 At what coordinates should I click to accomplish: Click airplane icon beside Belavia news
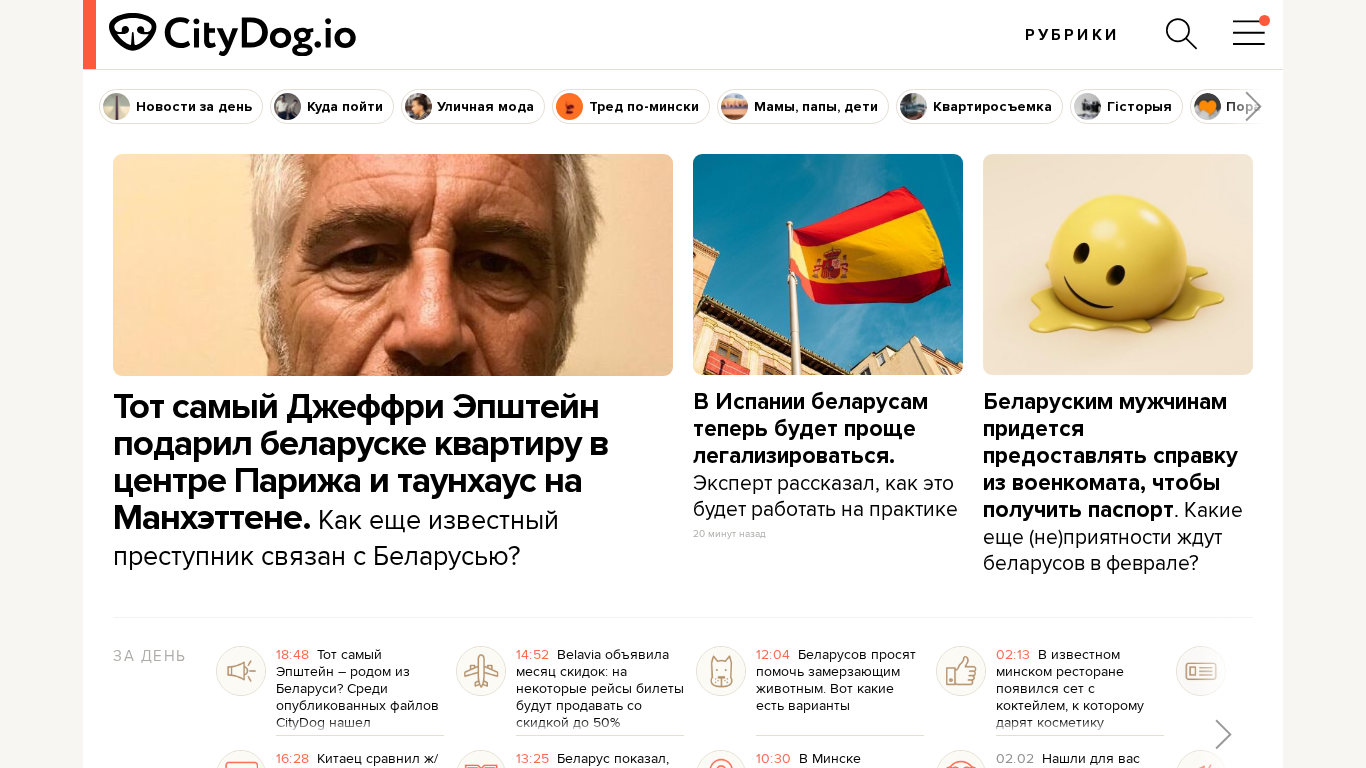[481, 671]
